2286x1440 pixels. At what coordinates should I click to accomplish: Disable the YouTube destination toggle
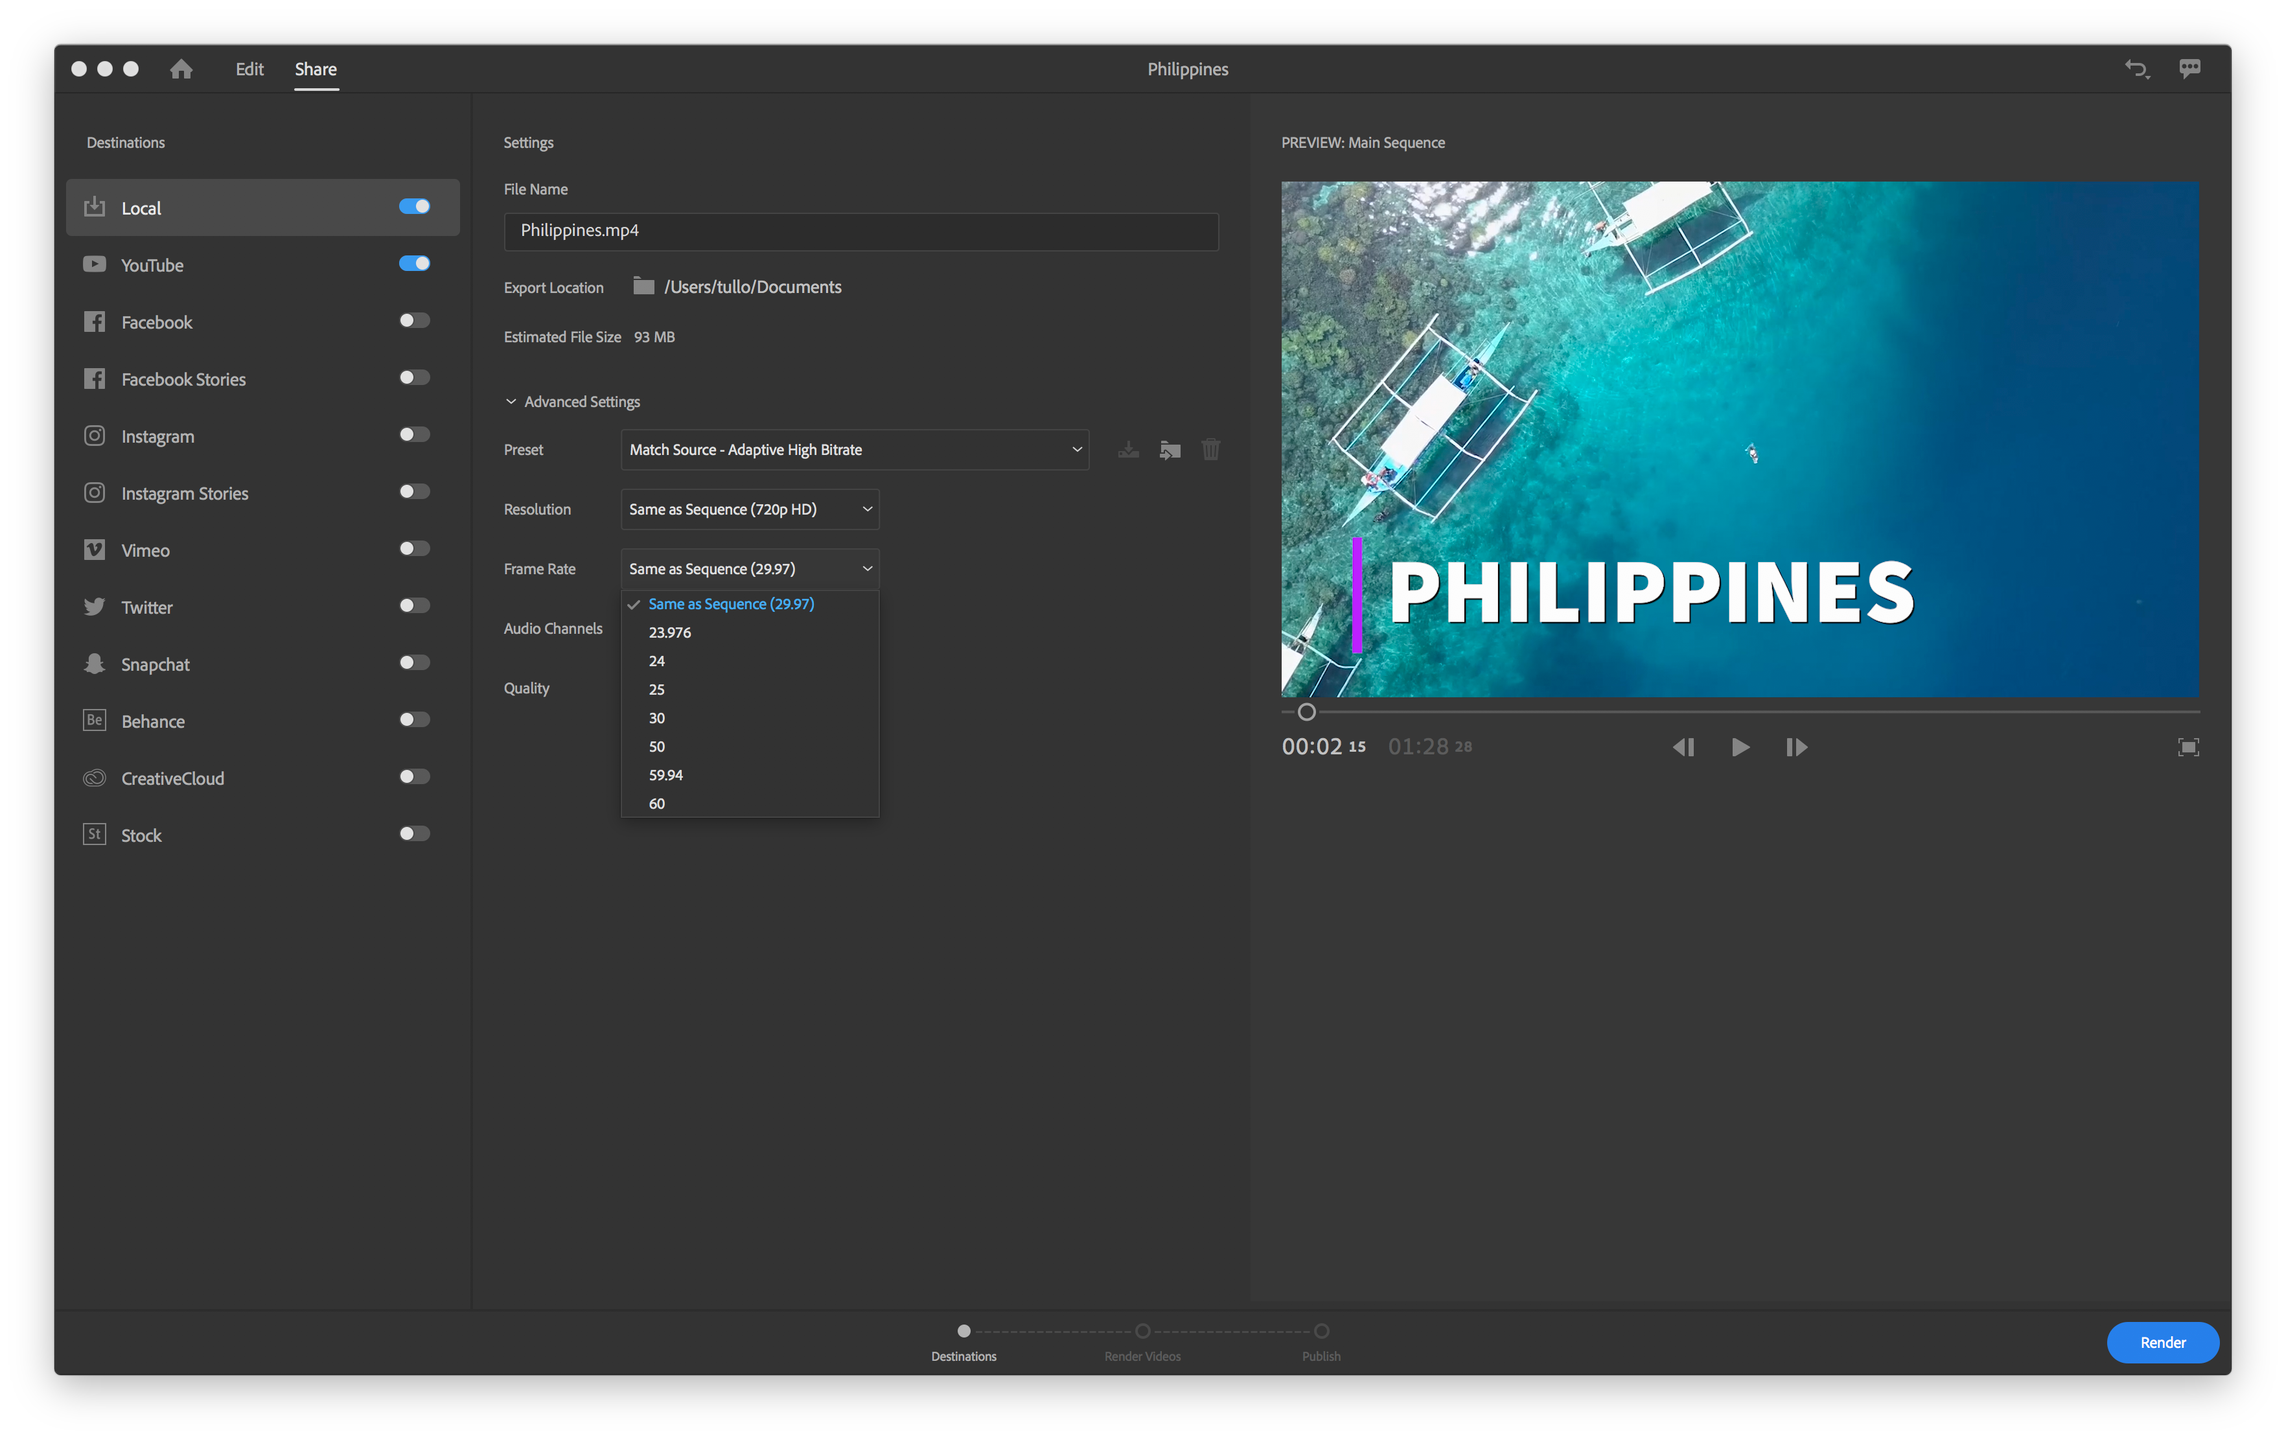[x=414, y=264]
